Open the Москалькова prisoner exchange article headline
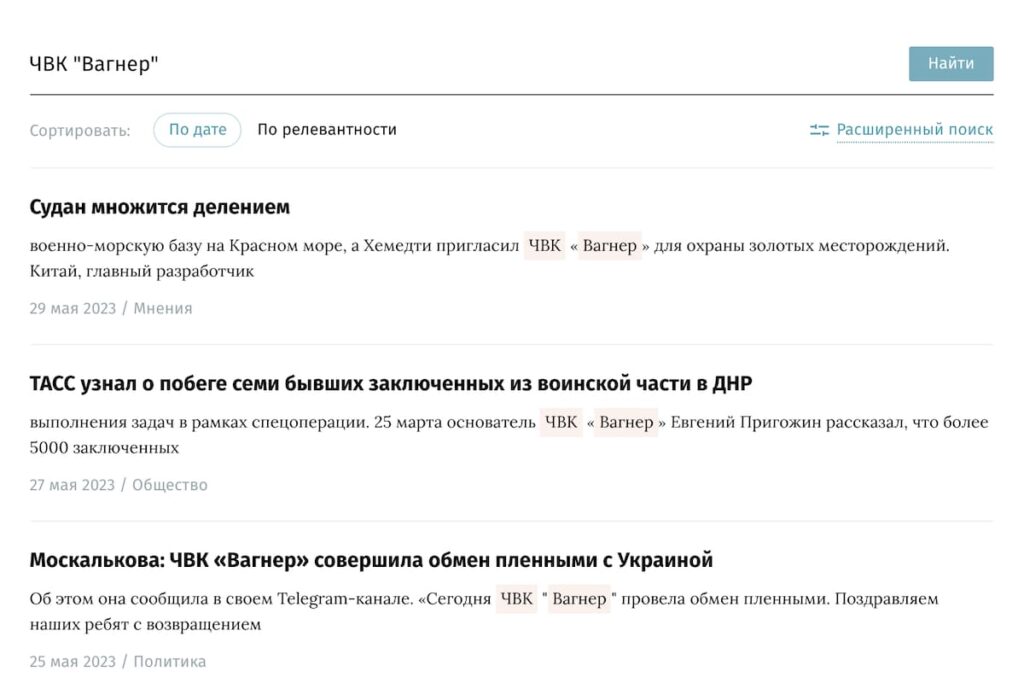This screenshot has width=1024, height=689. [x=371, y=560]
